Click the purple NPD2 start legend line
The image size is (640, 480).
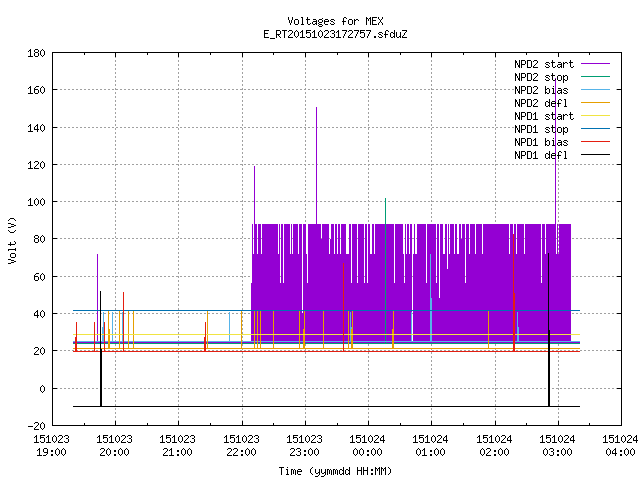pos(595,64)
